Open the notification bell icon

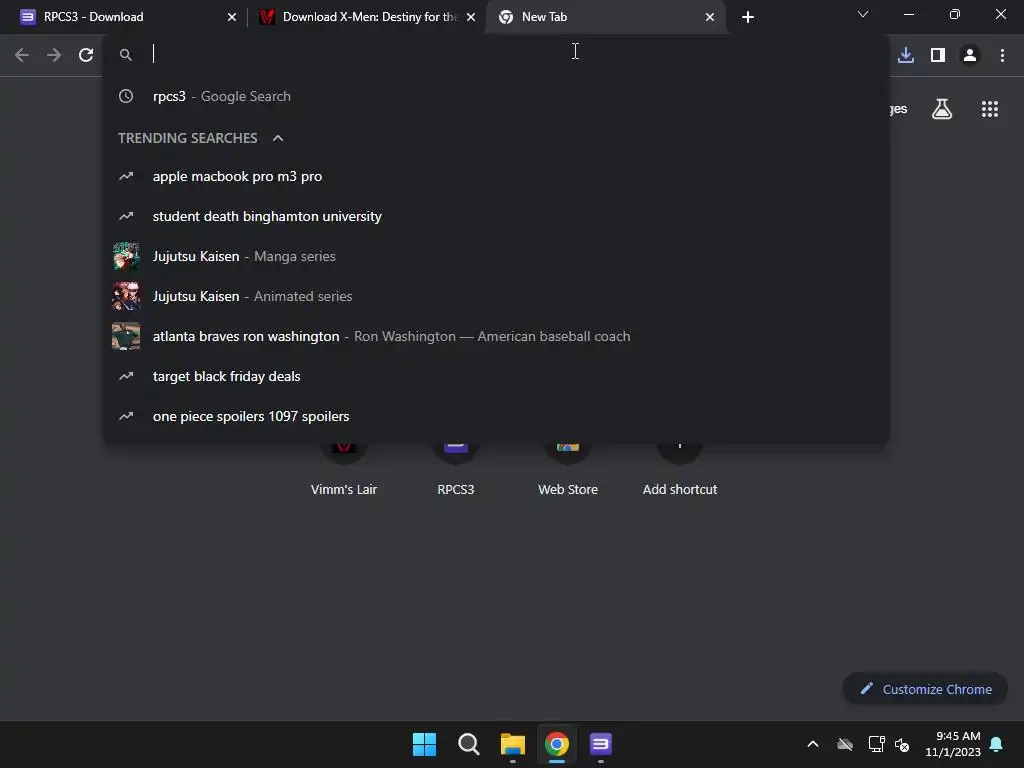pos(997,744)
